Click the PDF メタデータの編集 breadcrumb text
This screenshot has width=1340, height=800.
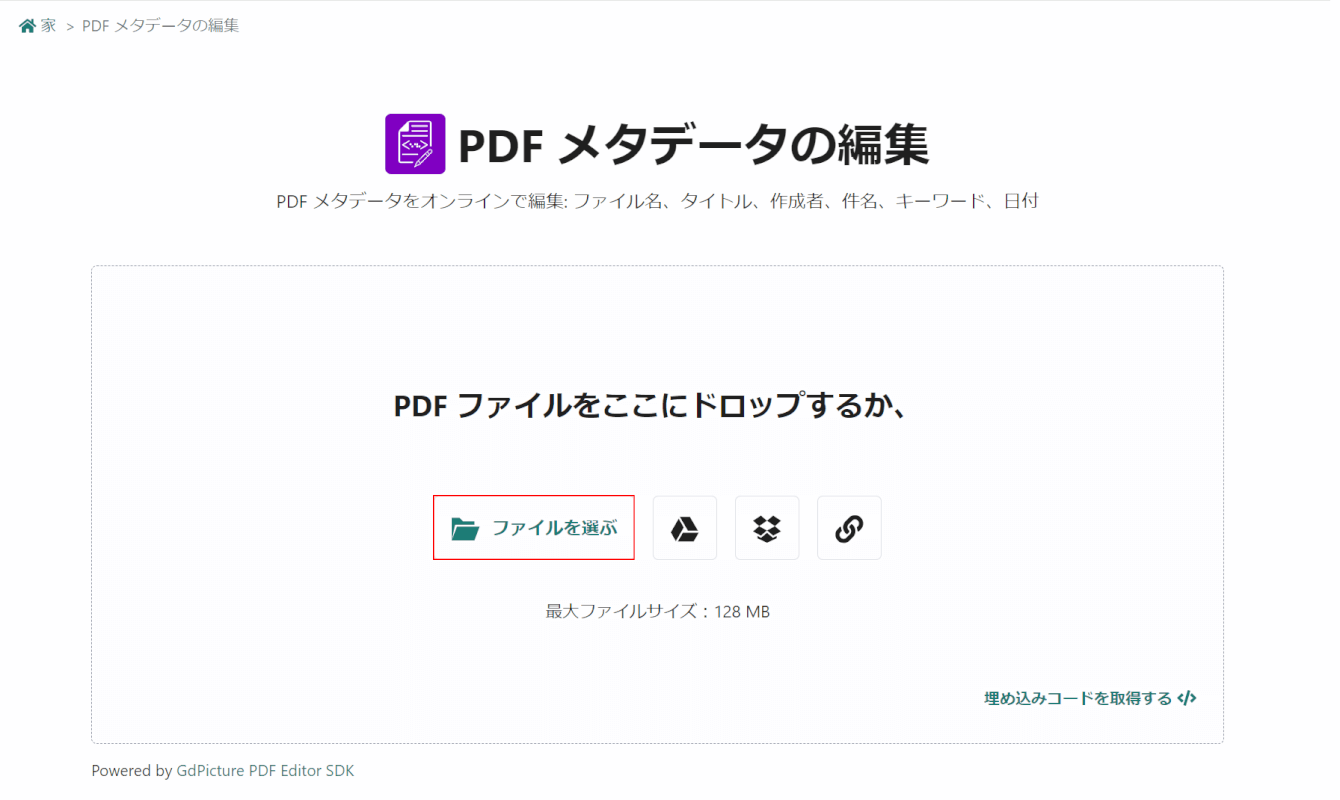tap(160, 26)
